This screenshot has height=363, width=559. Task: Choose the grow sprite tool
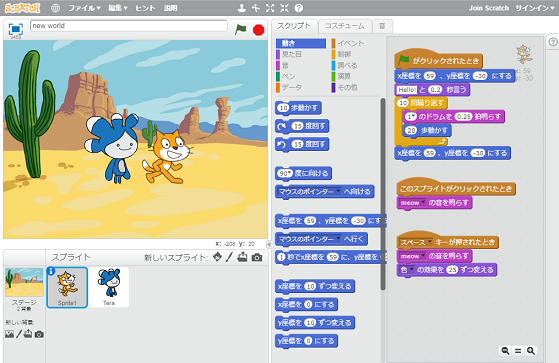pos(270,8)
